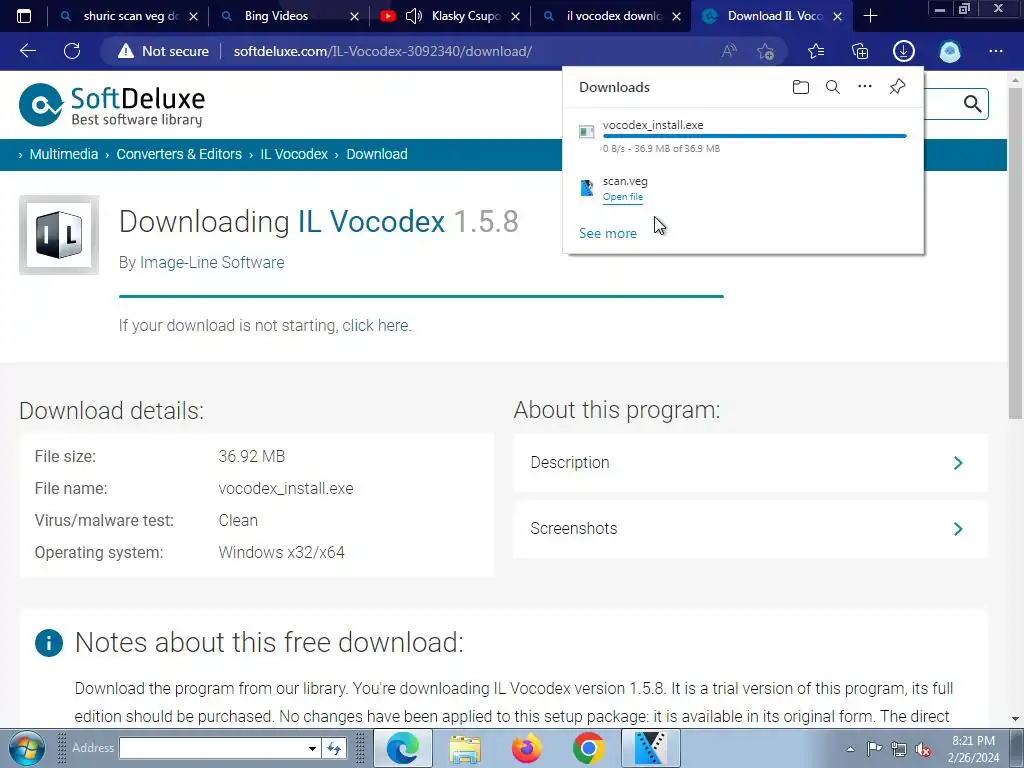Viewport: 1024px width, 768px height.
Task: Open the Windows Start button
Action: pyautogui.click(x=27, y=748)
